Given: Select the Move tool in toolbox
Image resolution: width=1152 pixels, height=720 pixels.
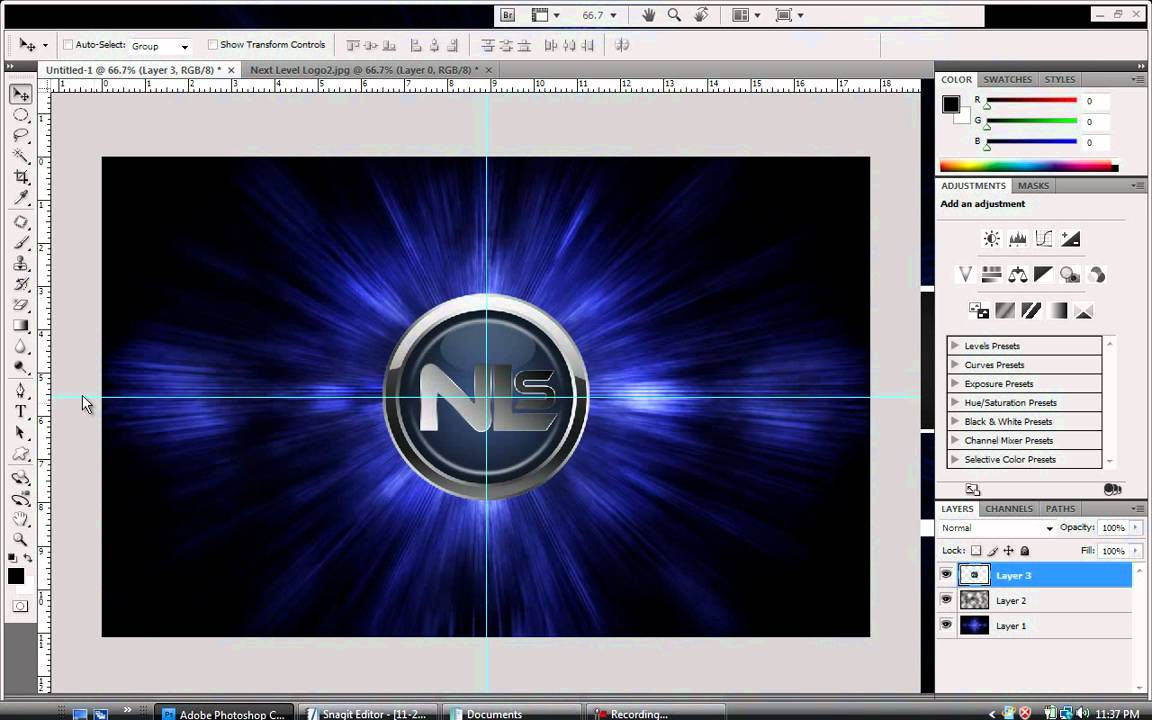Looking at the screenshot, I should (x=21, y=94).
